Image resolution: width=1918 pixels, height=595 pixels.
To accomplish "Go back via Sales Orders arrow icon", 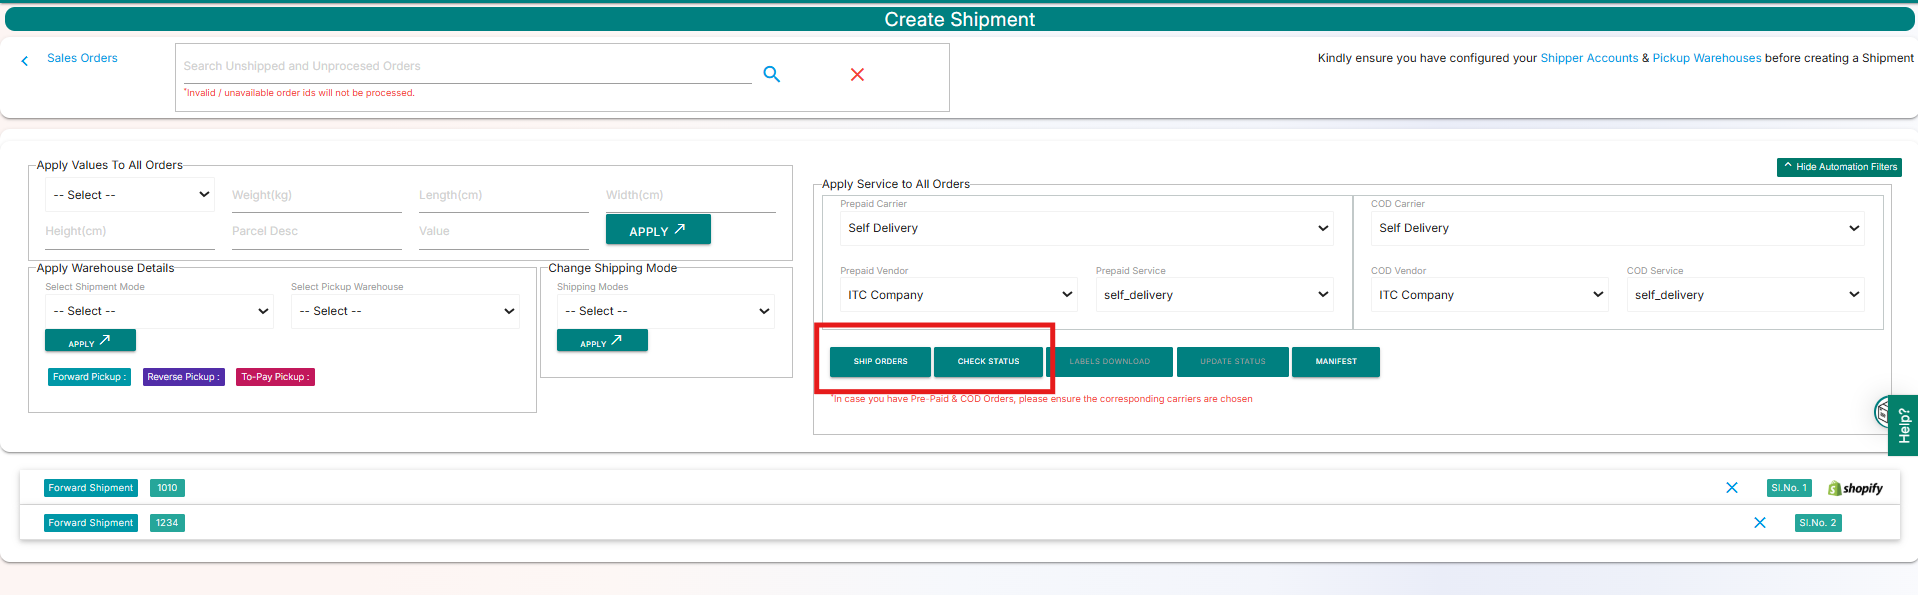I will [x=25, y=61].
